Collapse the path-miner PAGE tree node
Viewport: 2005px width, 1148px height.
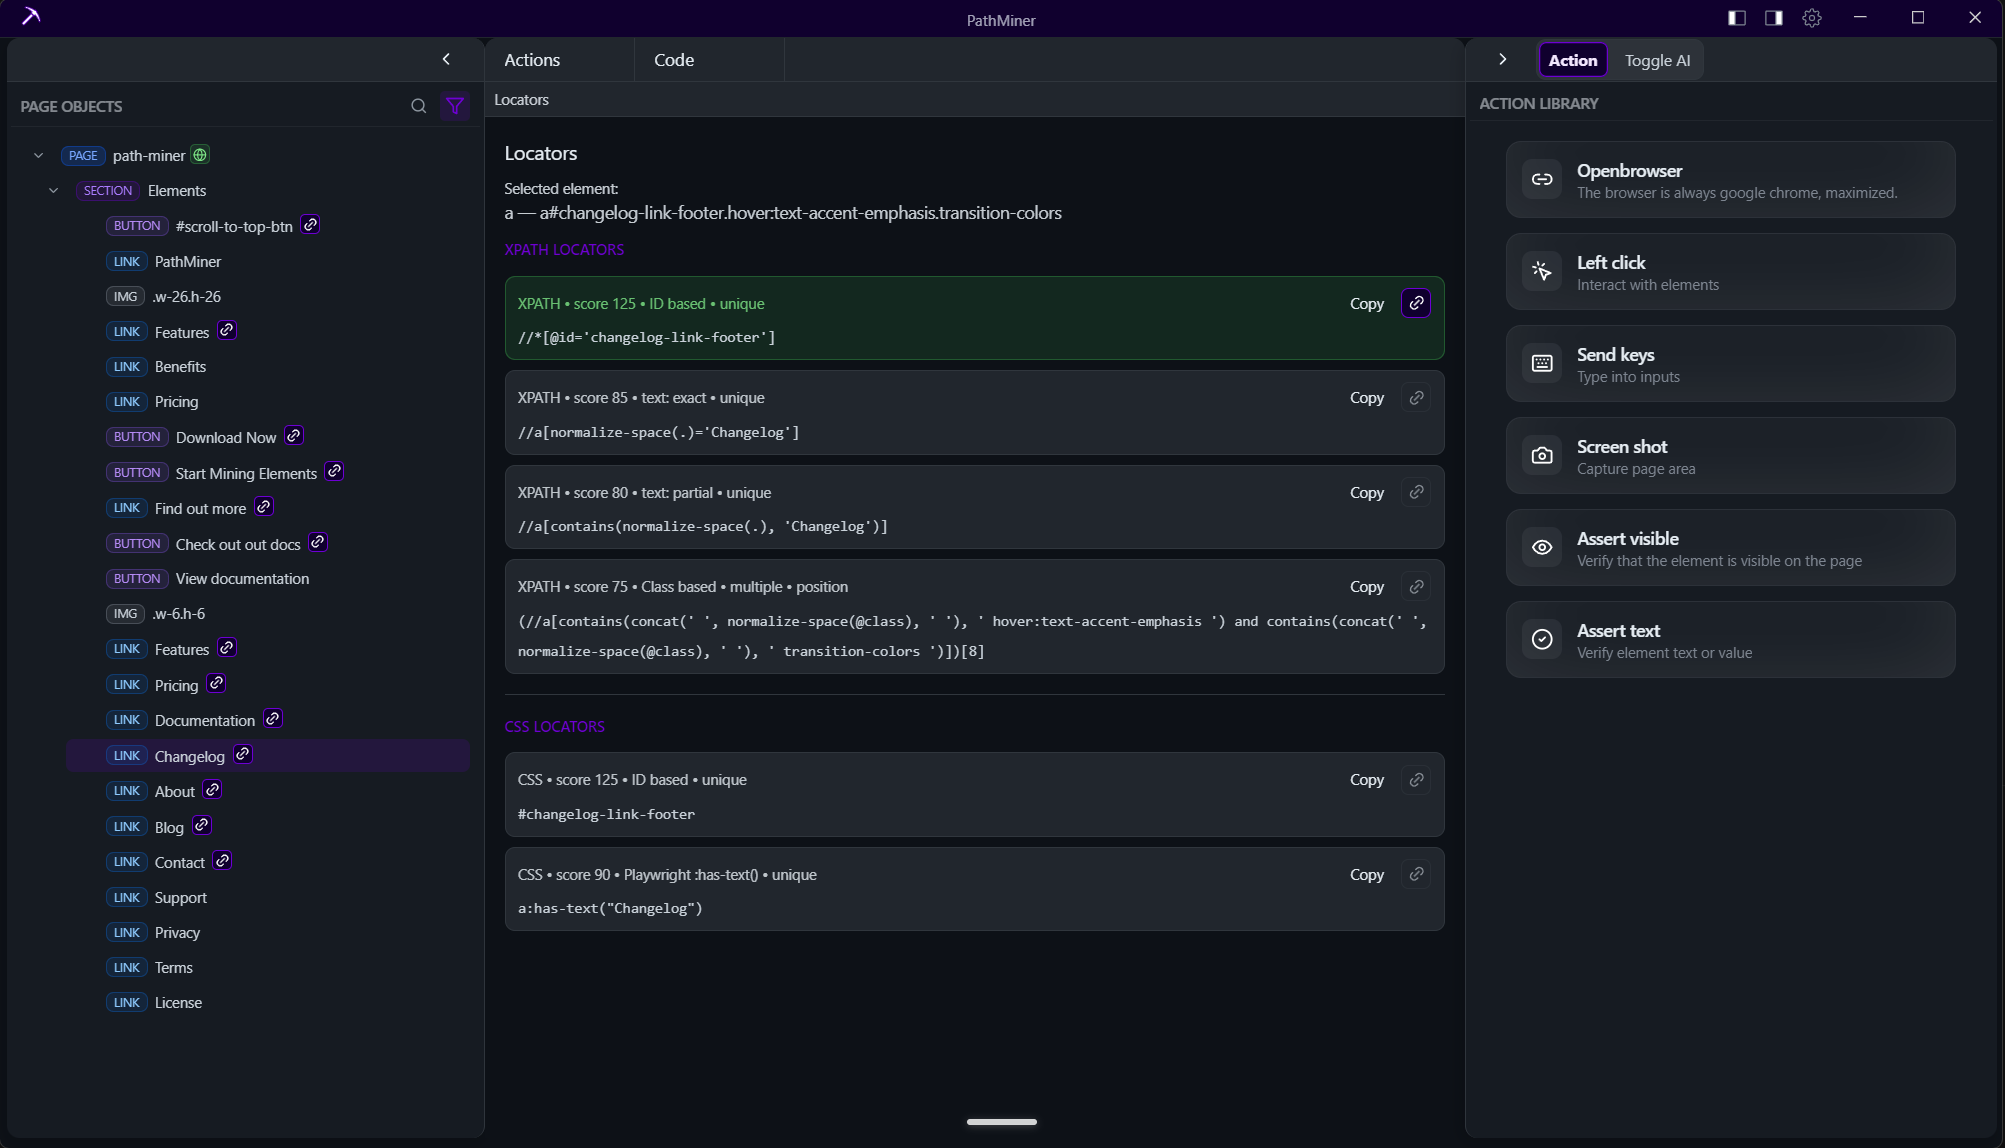tap(38, 155)
